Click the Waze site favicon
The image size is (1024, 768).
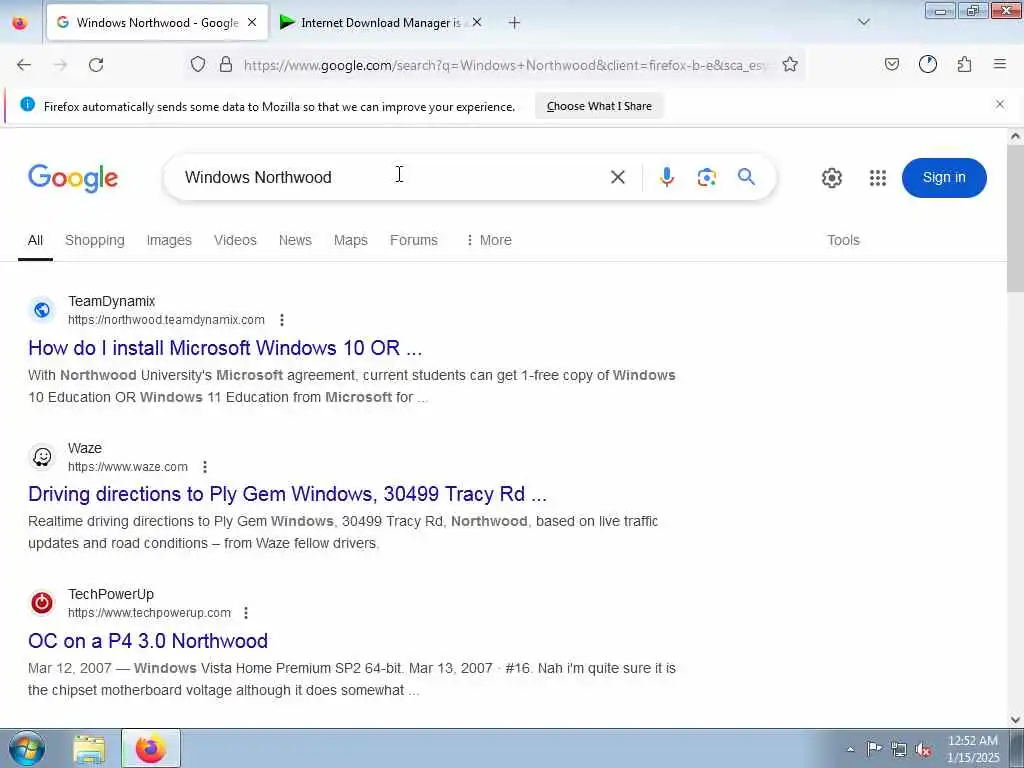[x=42, y=456]
